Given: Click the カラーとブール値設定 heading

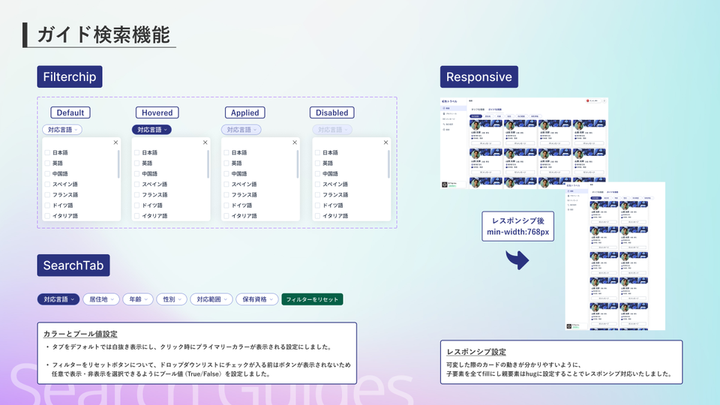Looking at the screenshot, I should [80, 334].
